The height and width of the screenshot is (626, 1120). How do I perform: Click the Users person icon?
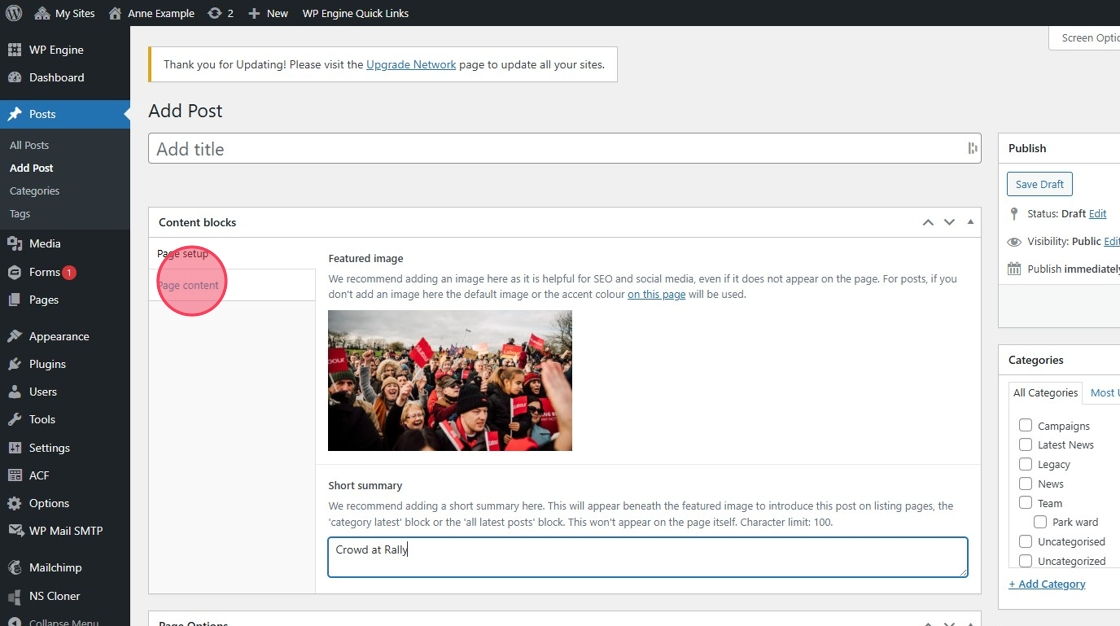point(14,392)
